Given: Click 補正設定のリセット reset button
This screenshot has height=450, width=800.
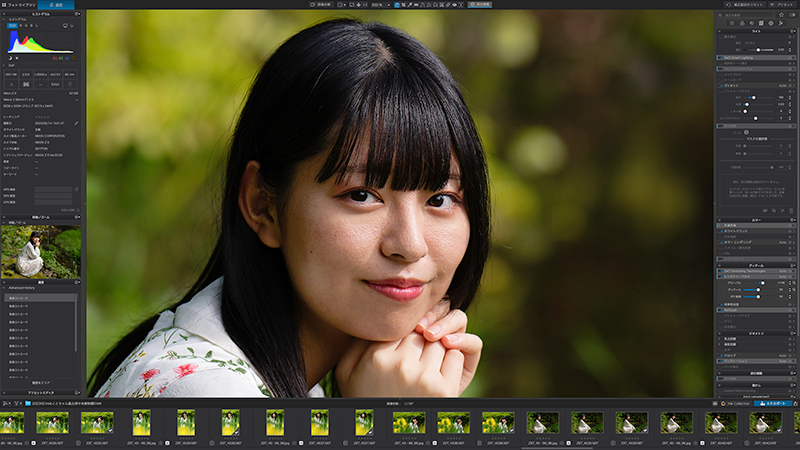Looking at the screenshot, I should pyautogui.click(x=745, y=5).
